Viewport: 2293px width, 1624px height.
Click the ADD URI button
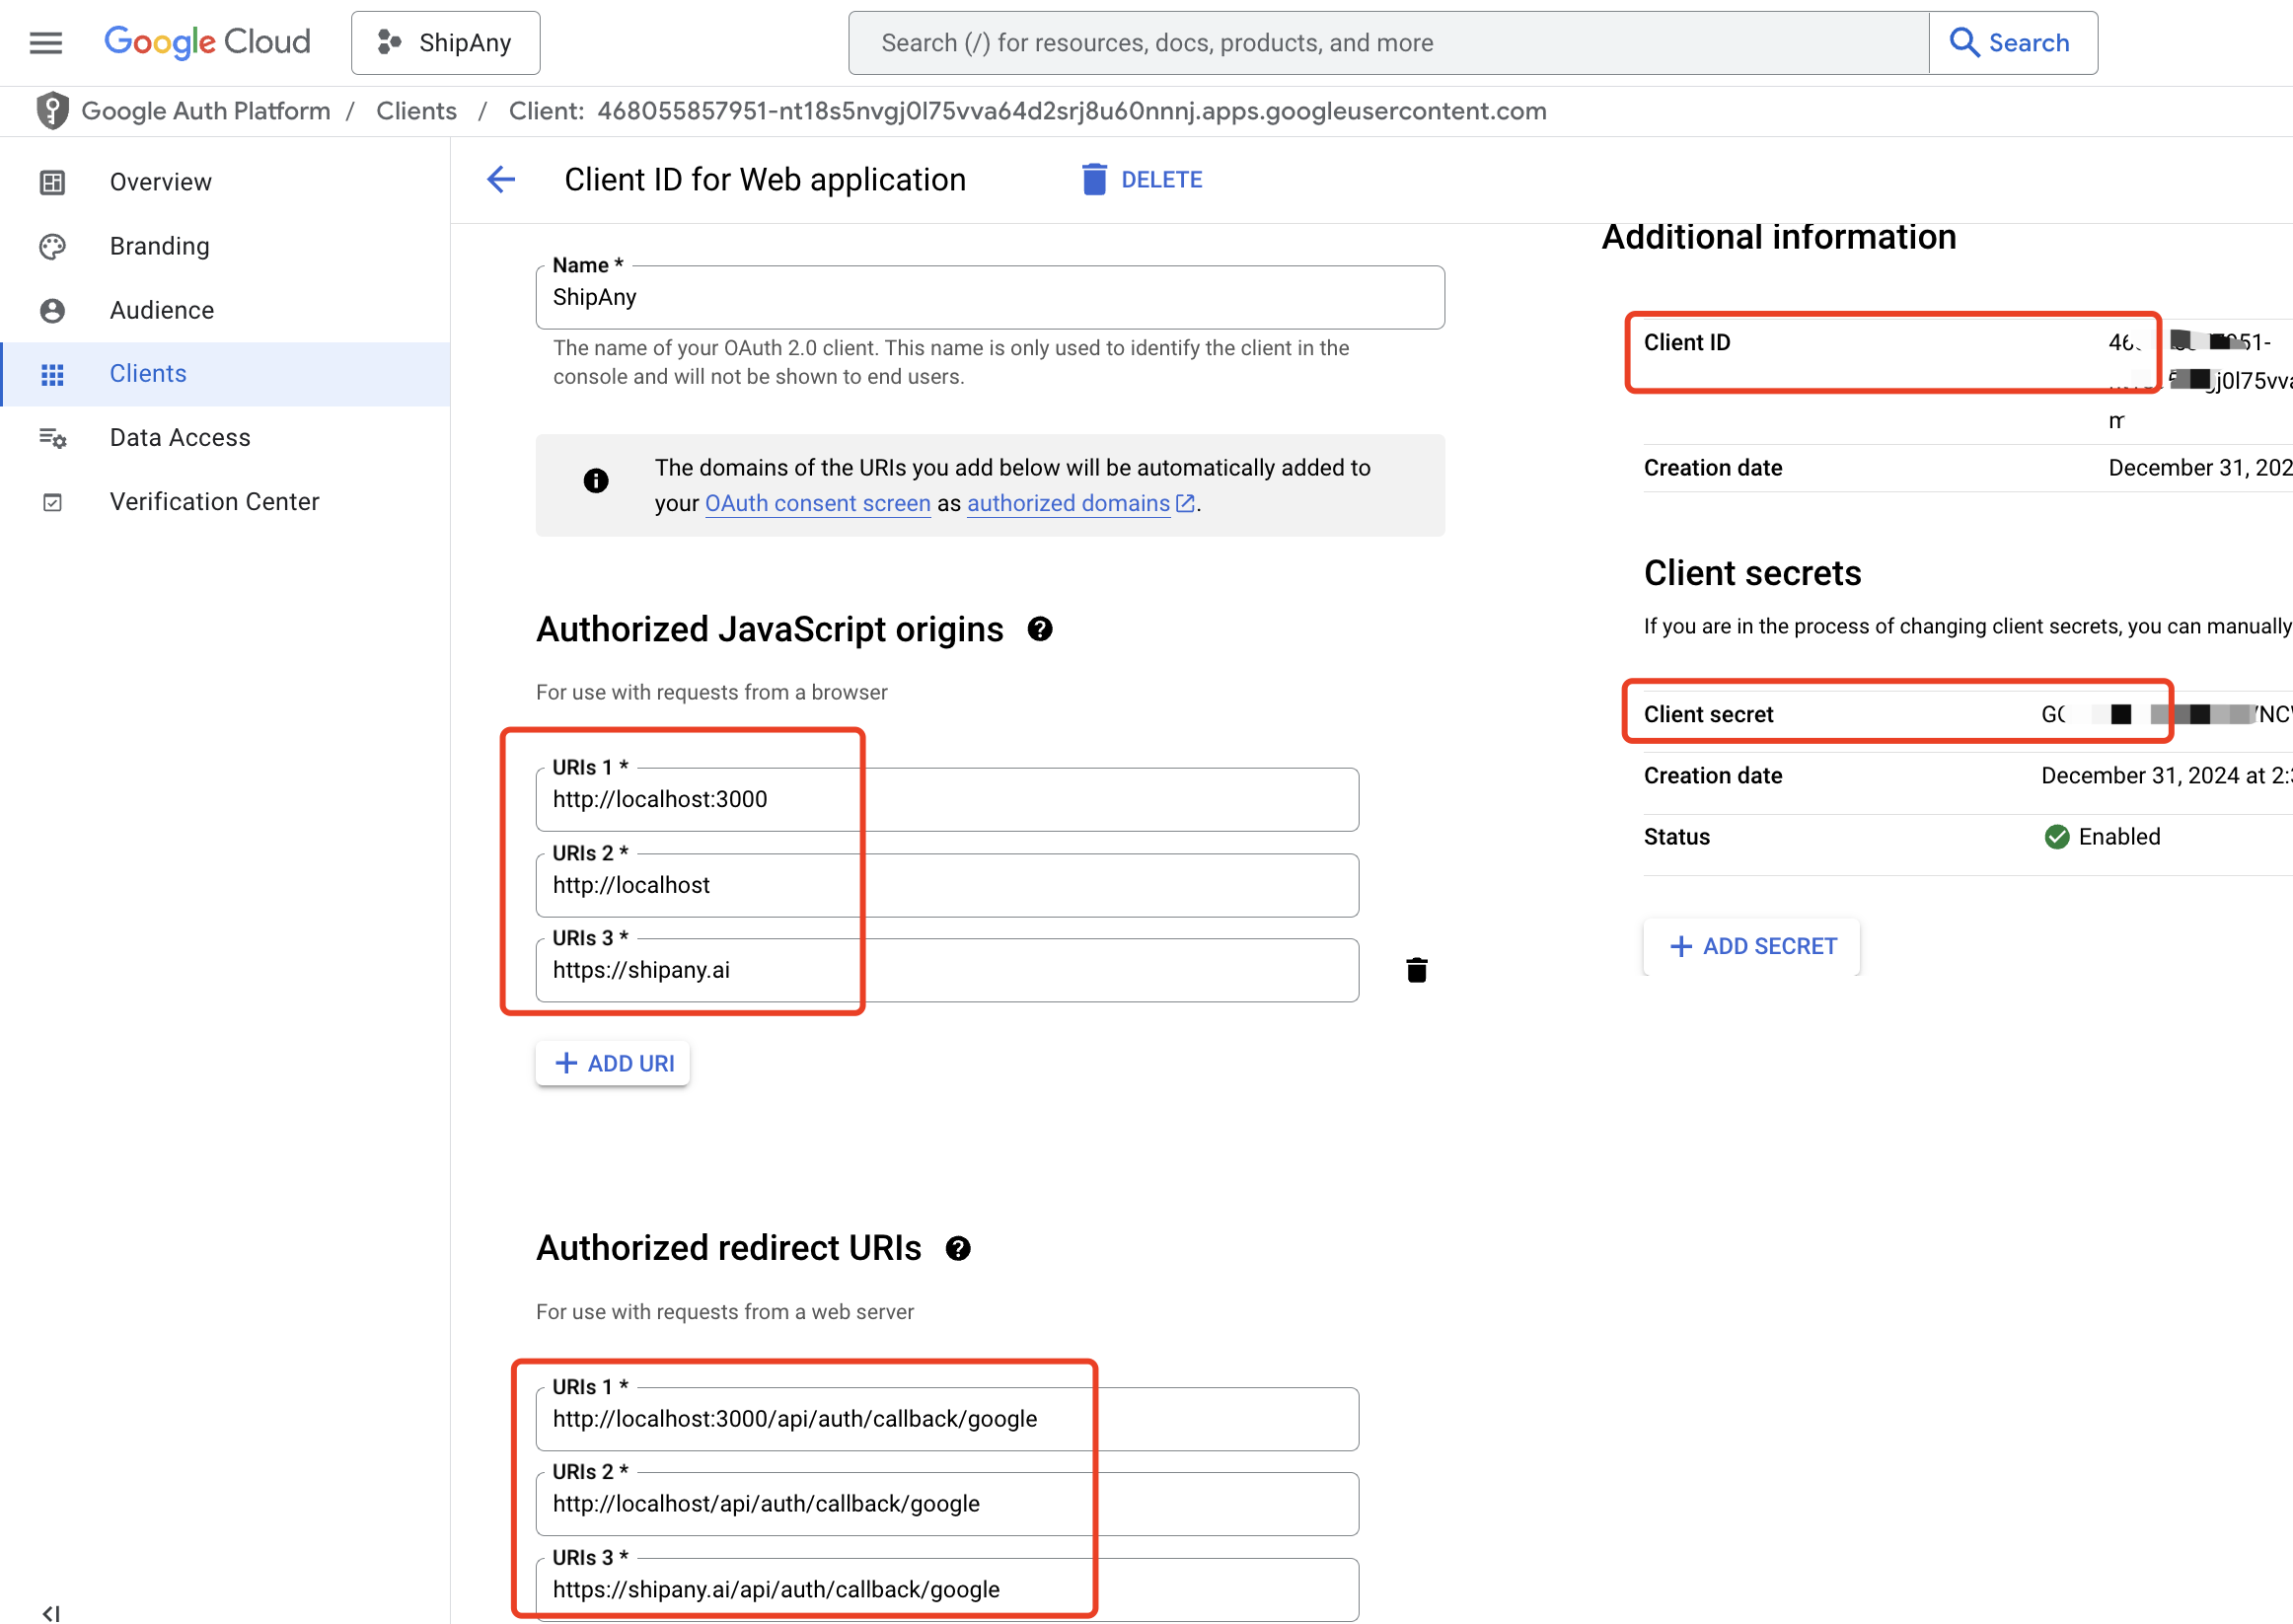(x=613, y=1063)
